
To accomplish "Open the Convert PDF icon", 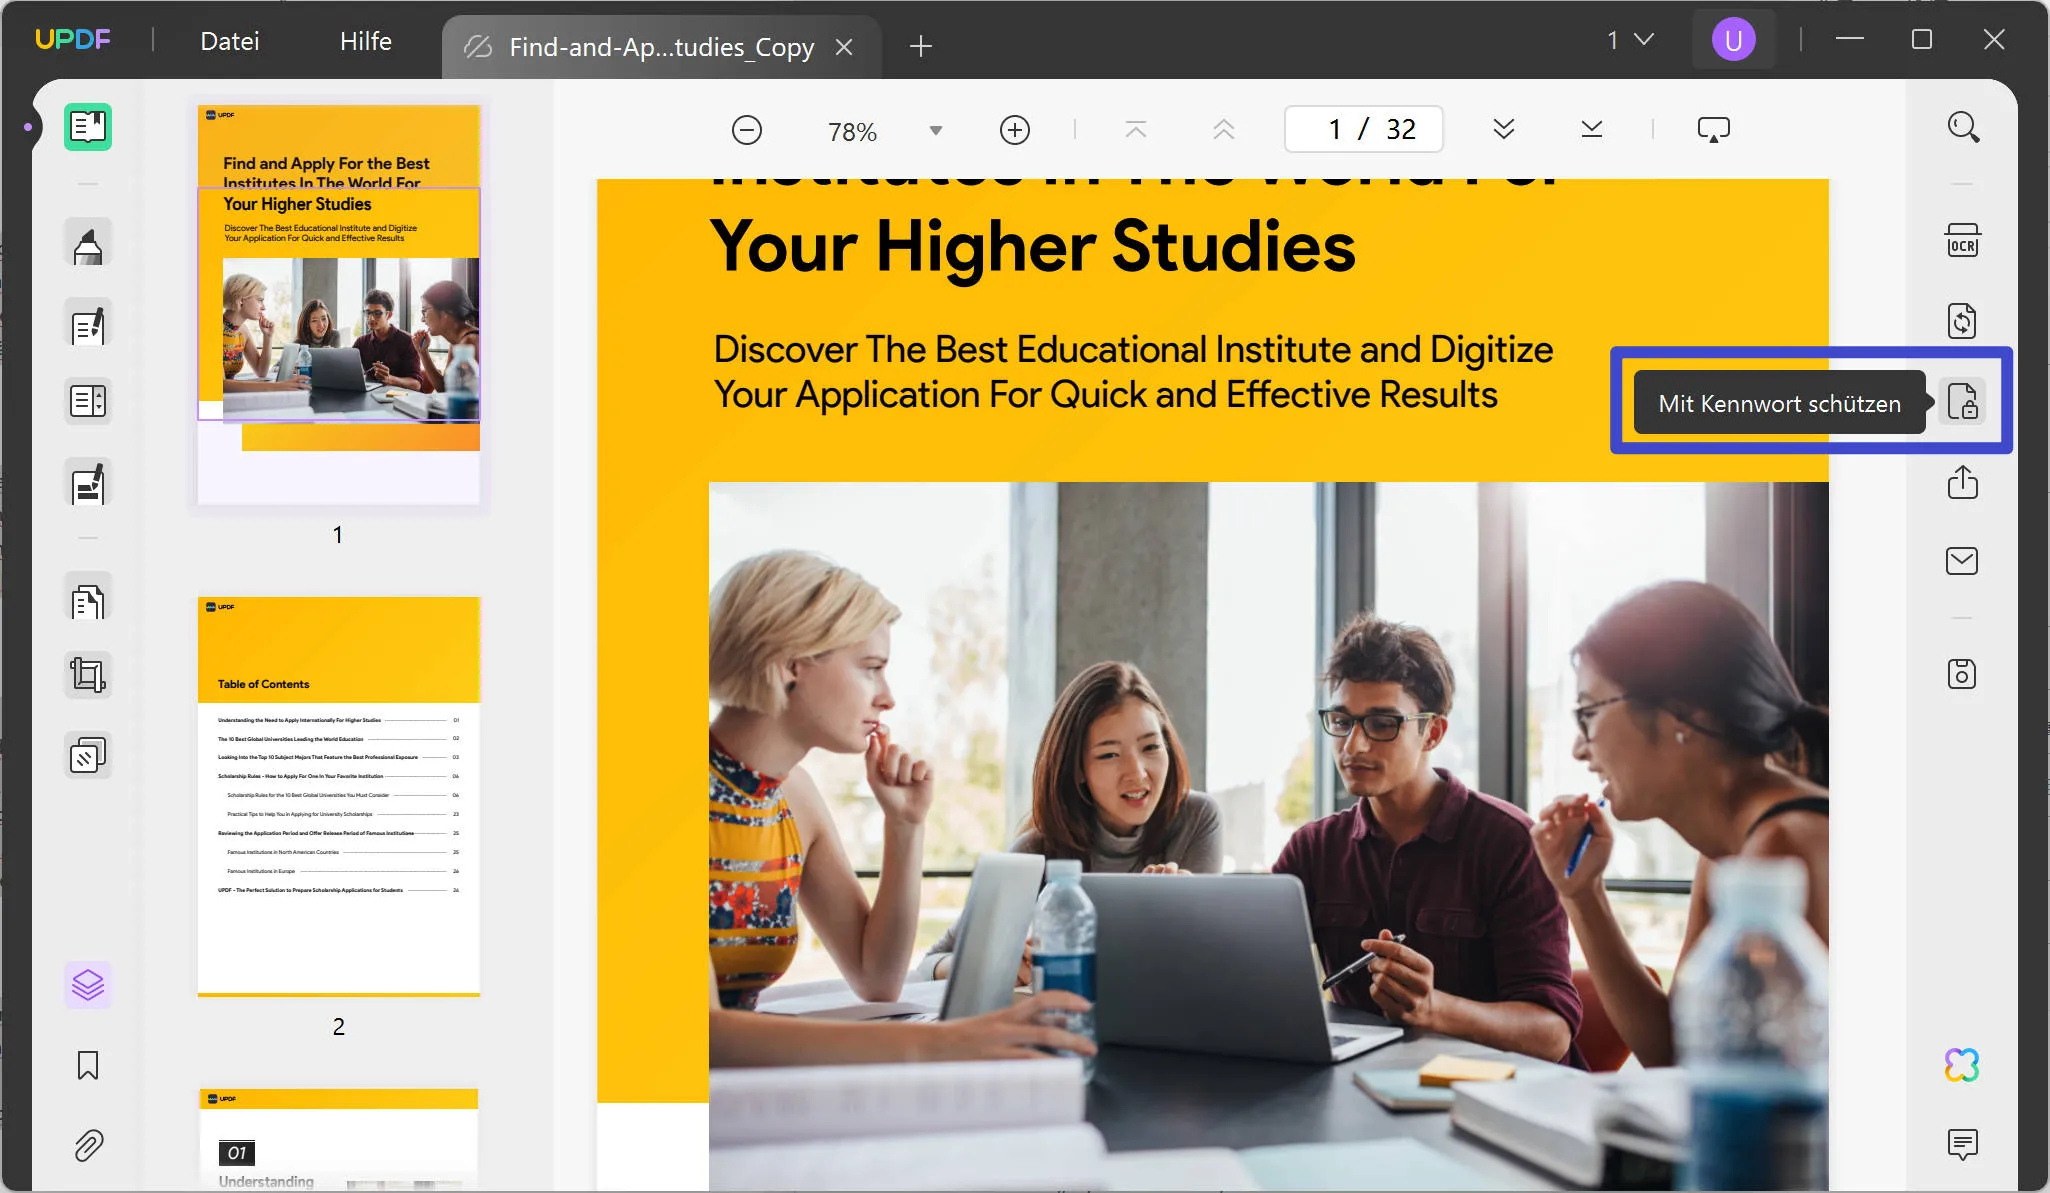I will point(1962,321).
